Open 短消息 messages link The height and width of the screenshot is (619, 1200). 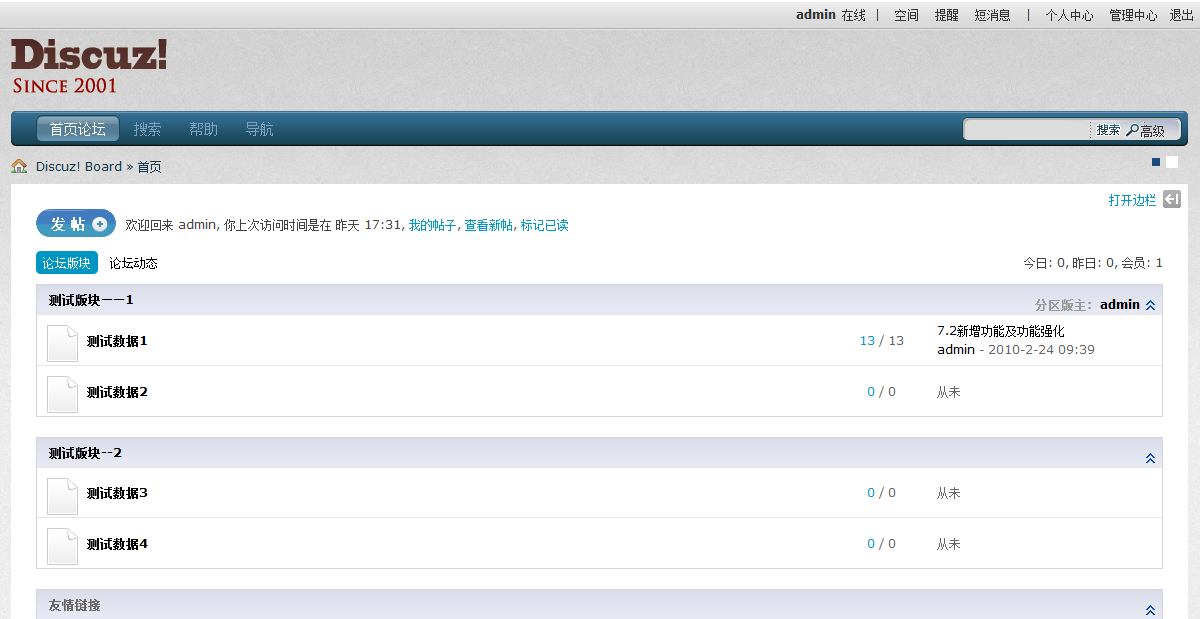(x=993, y=15)
